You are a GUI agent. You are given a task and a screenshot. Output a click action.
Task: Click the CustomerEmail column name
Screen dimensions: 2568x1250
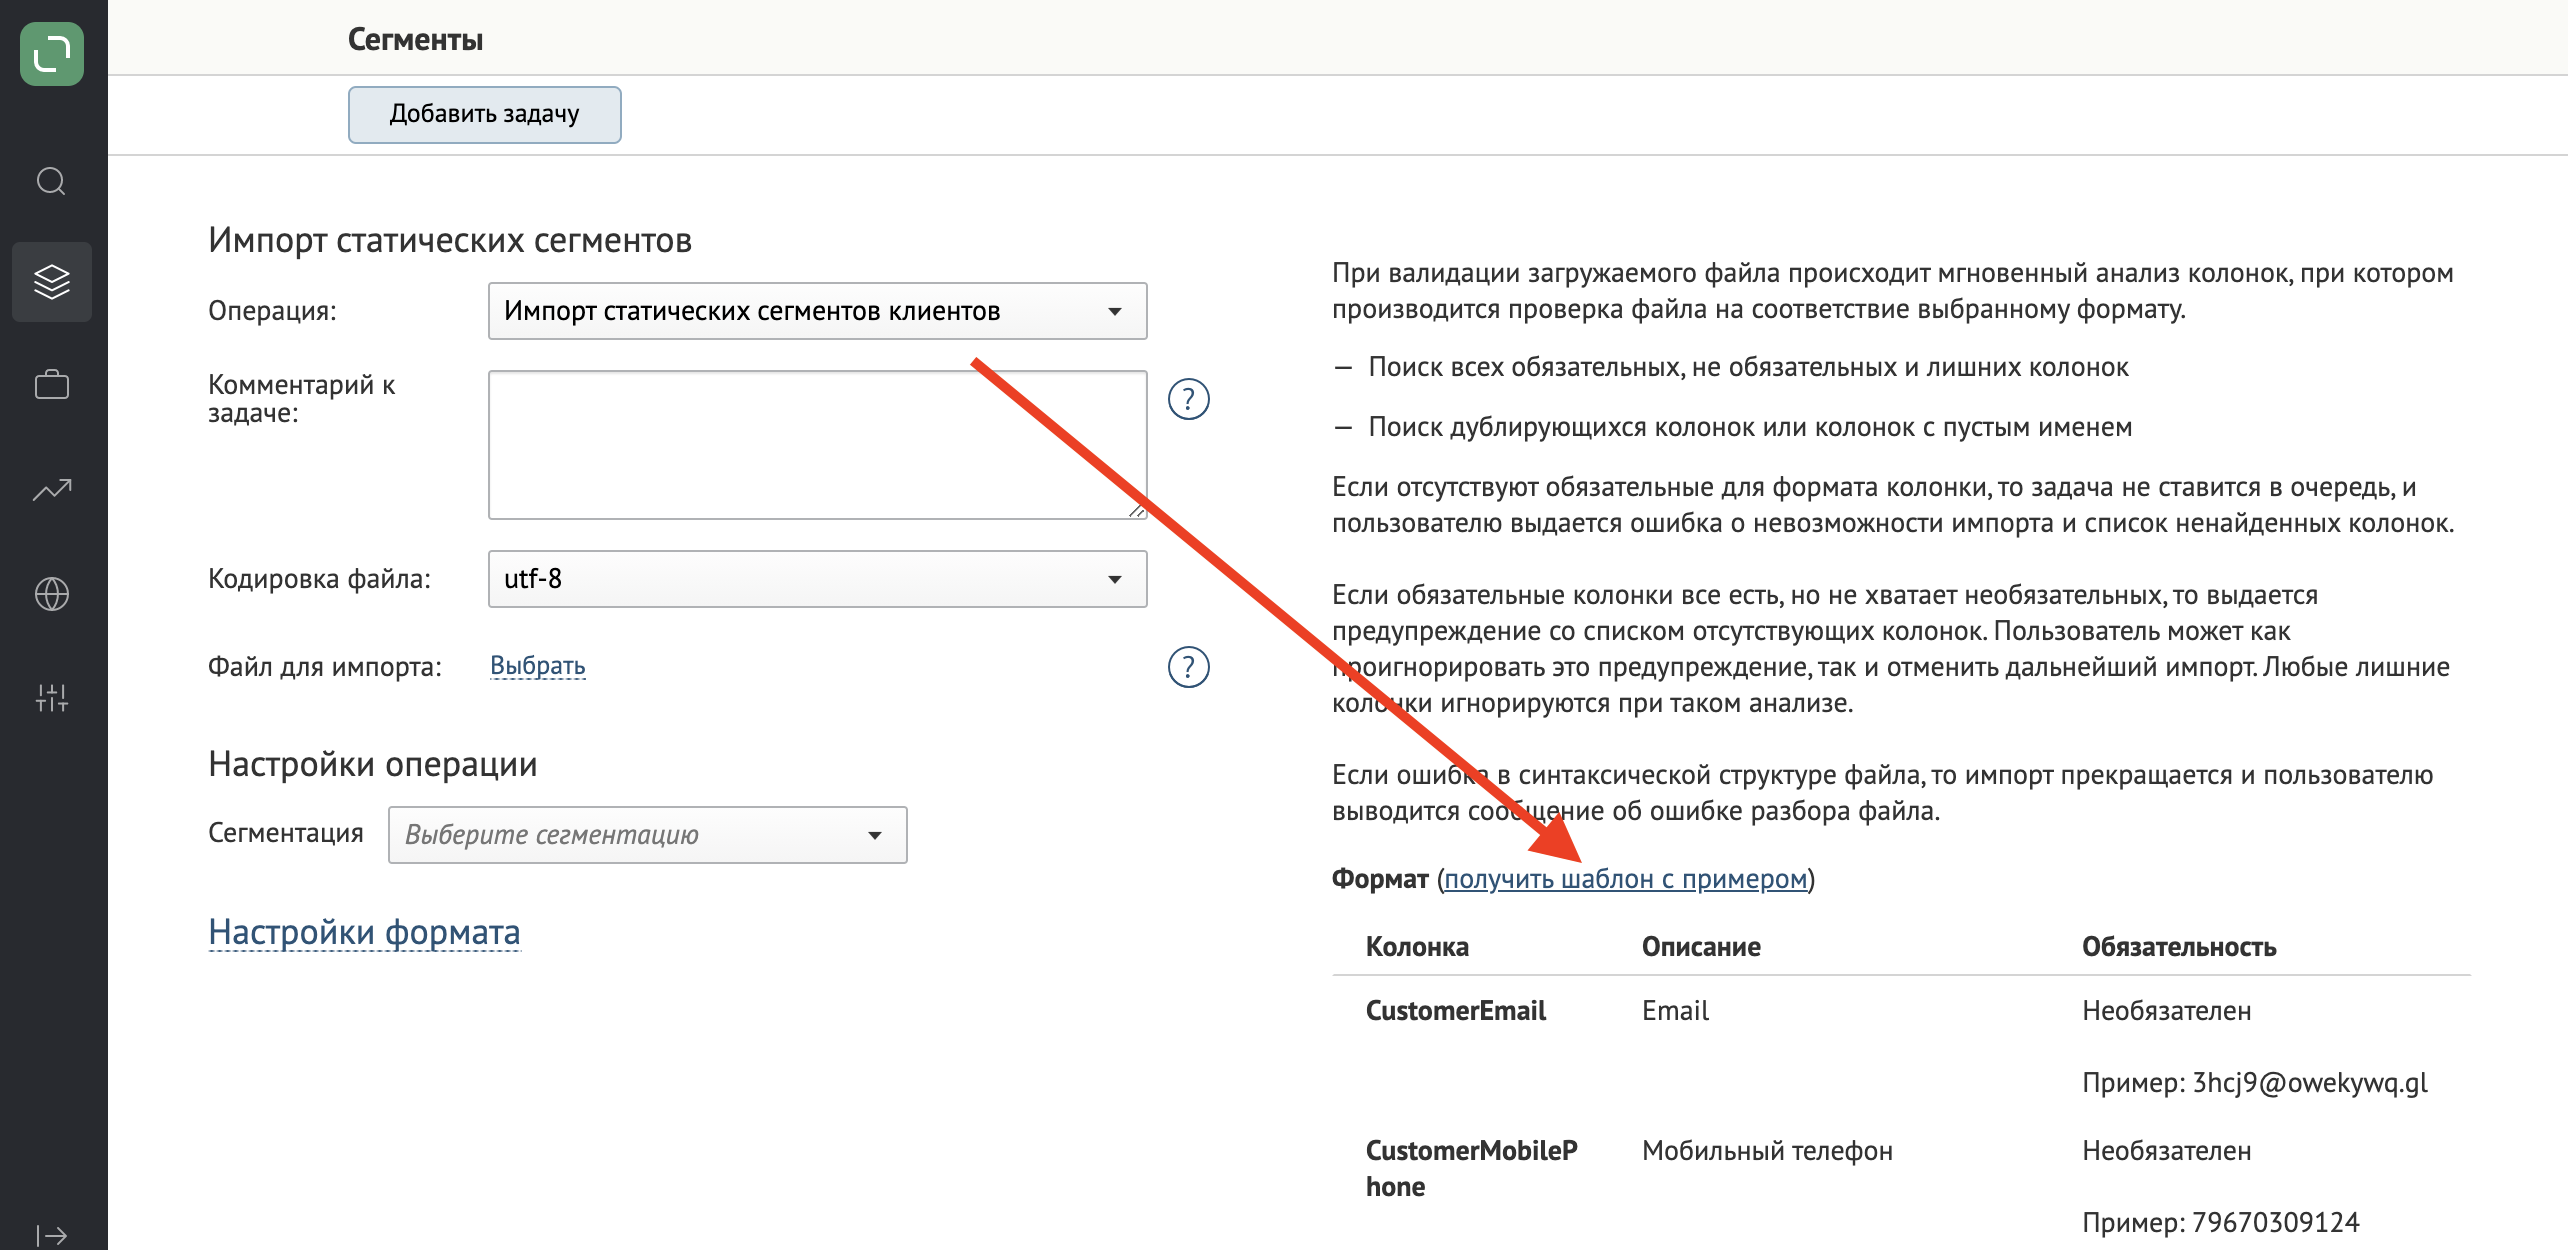(x=1455, y=1011)
